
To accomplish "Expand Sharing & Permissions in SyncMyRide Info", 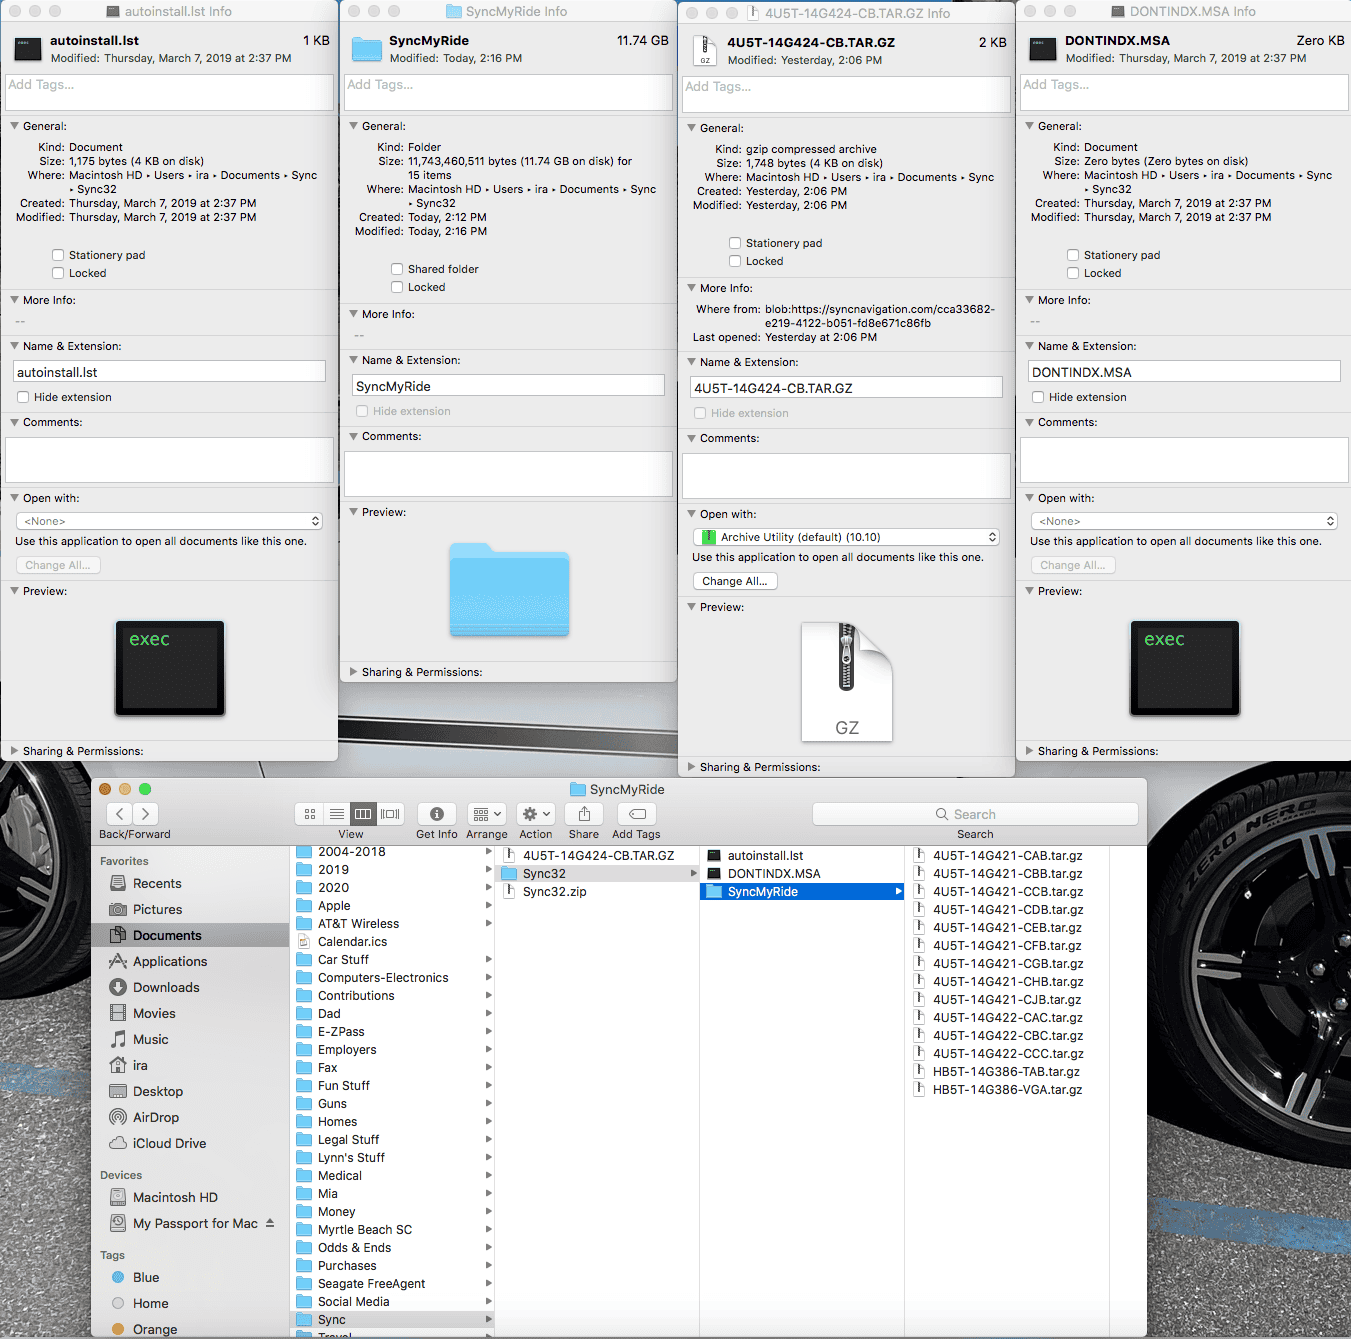I will (x=353, y=672).
